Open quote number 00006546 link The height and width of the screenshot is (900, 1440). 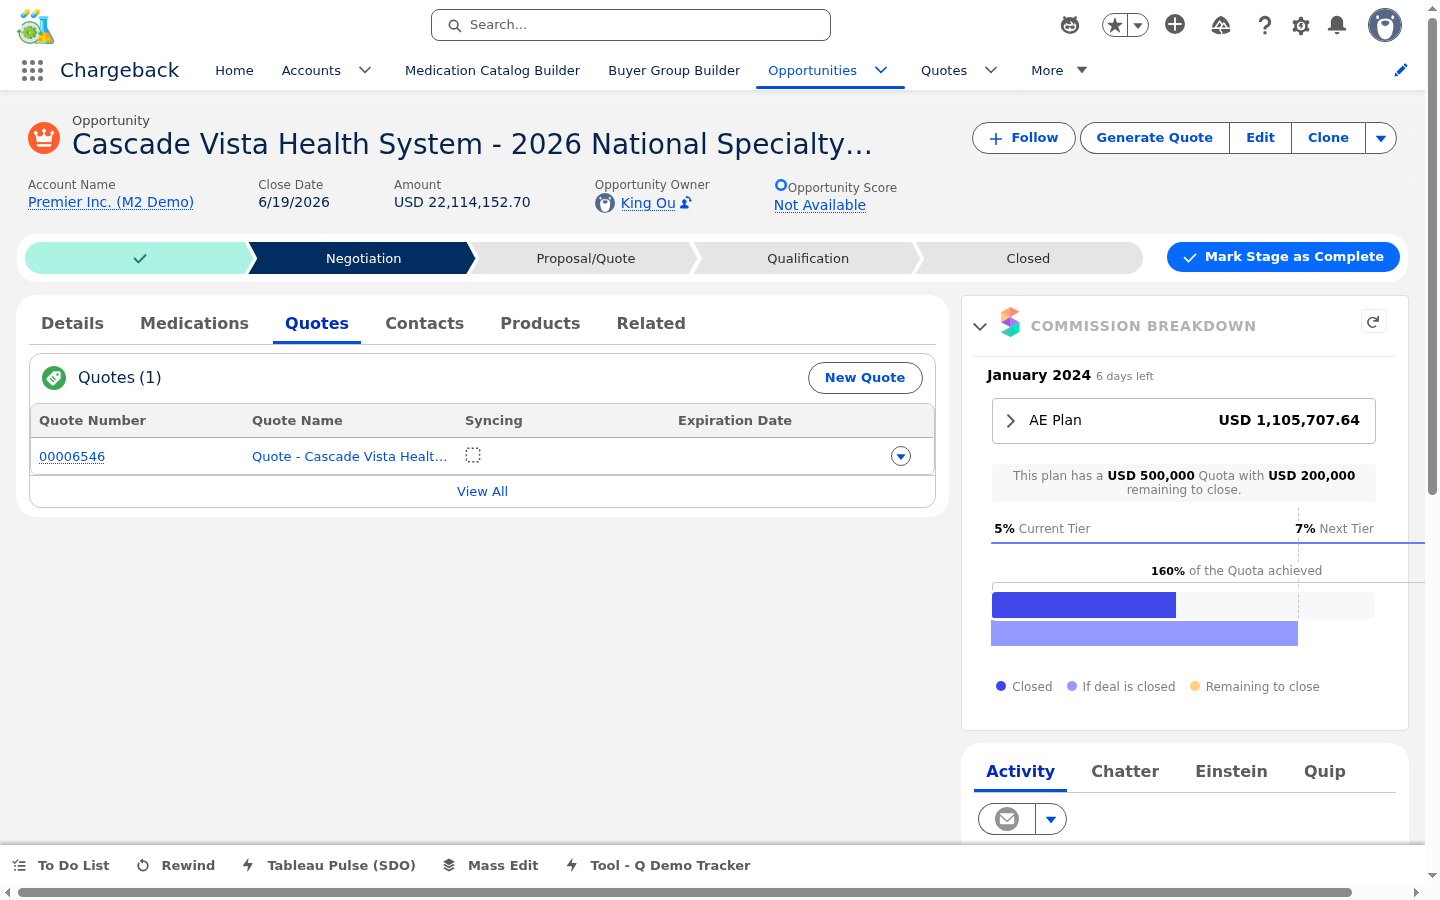pos(72,457)
